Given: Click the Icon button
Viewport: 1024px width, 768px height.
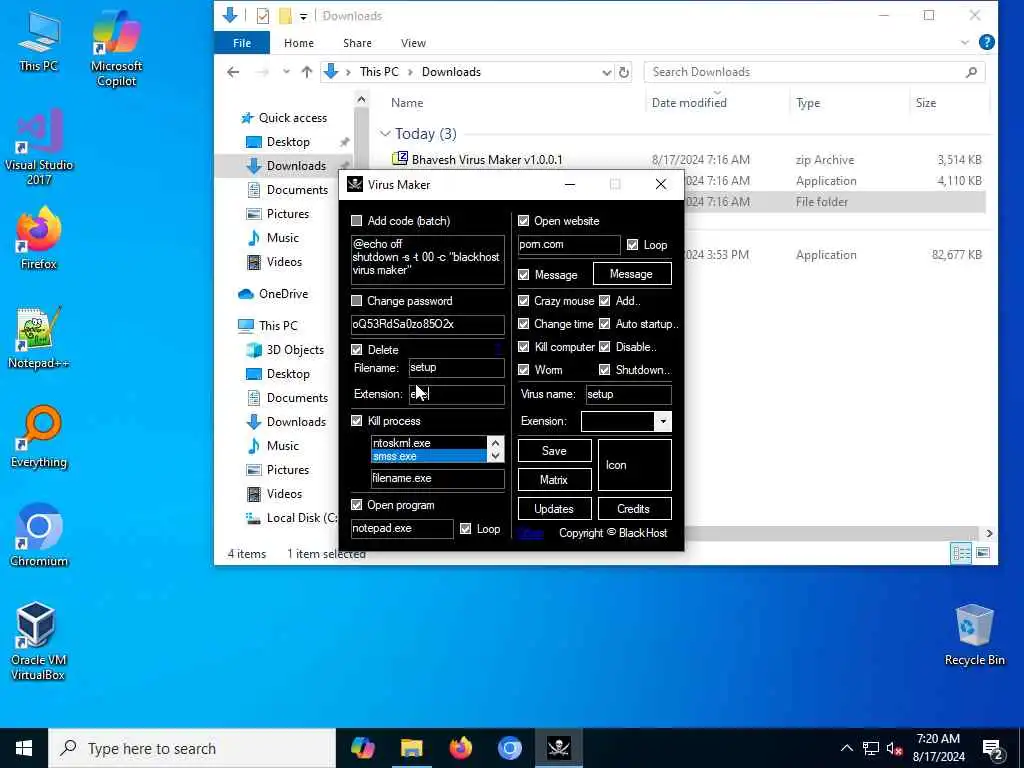Looking at the screenshot, I should 634,465.
